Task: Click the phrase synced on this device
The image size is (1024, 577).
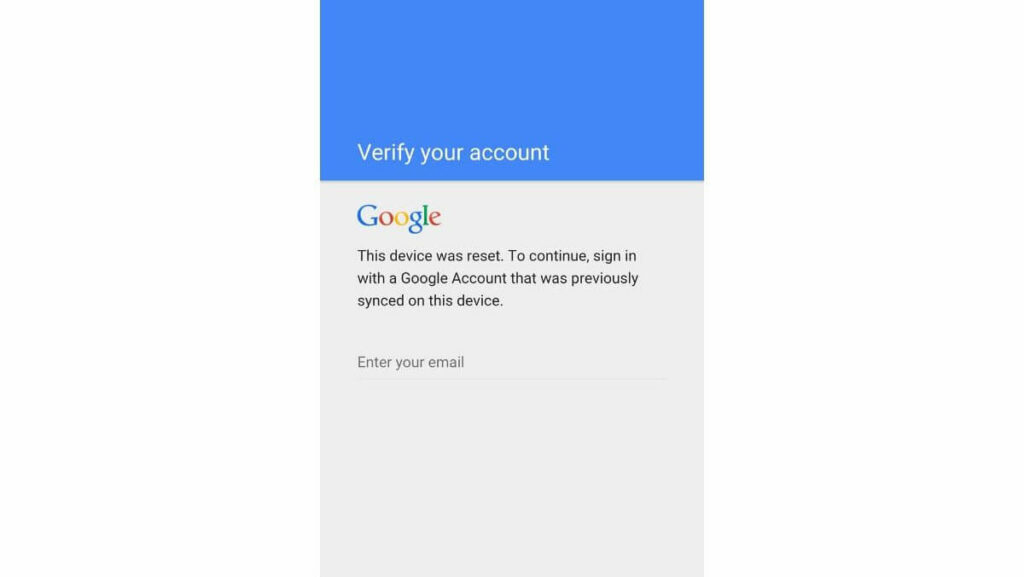Action: pos(430,301)
